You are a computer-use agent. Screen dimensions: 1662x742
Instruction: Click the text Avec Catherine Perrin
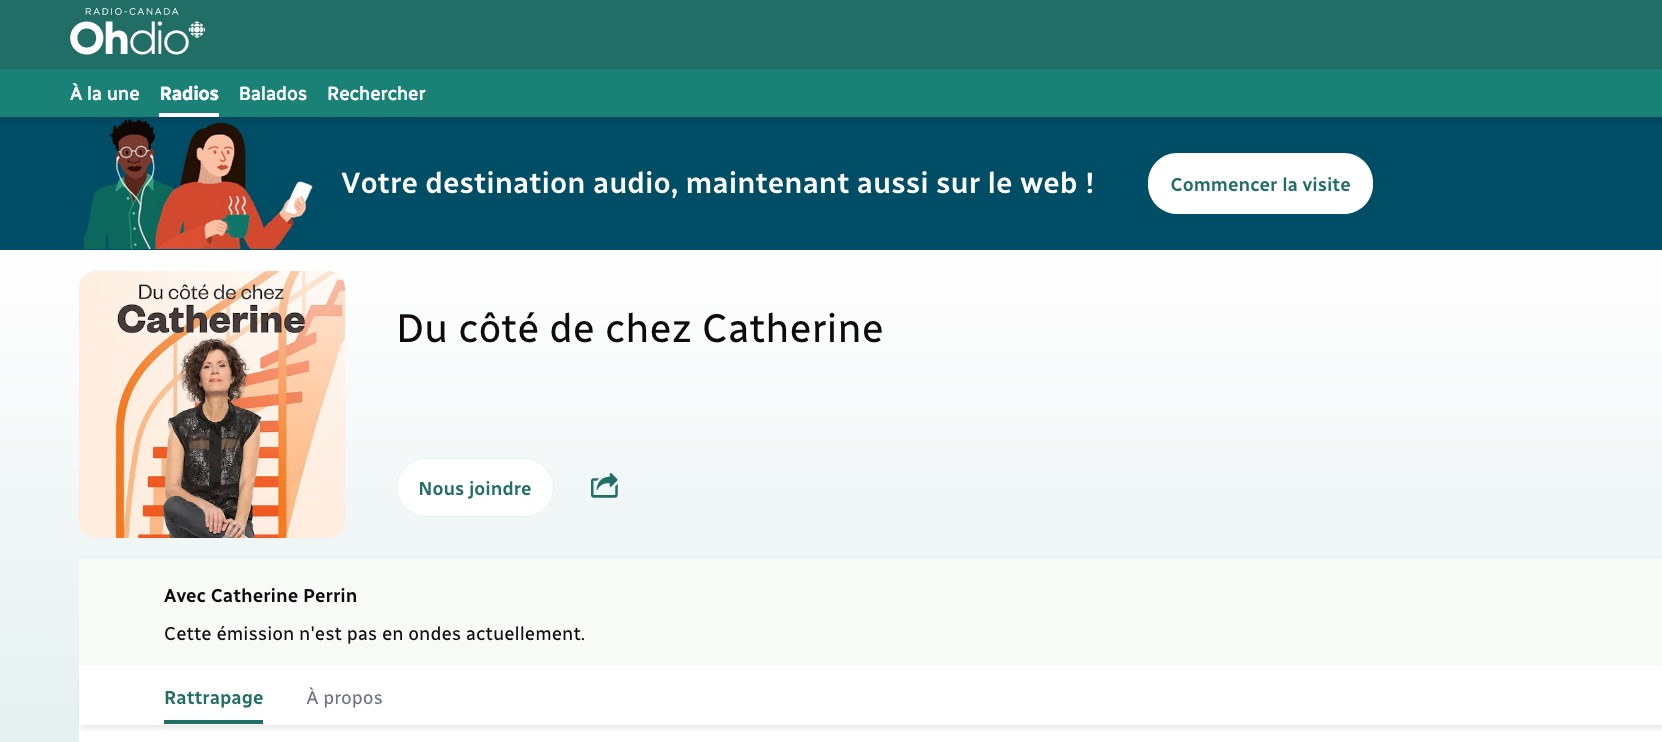click(x=261, y=596)
